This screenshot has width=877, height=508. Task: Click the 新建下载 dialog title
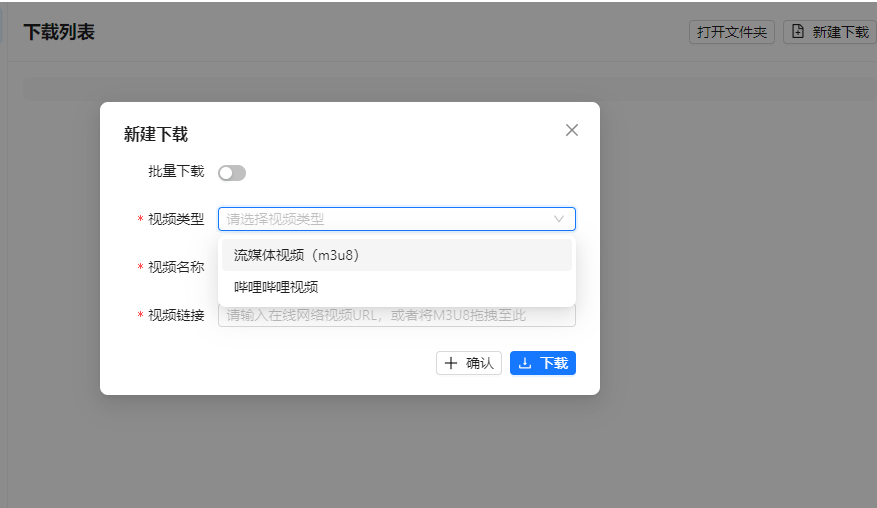pyautogui.click(x=156, y=134)
